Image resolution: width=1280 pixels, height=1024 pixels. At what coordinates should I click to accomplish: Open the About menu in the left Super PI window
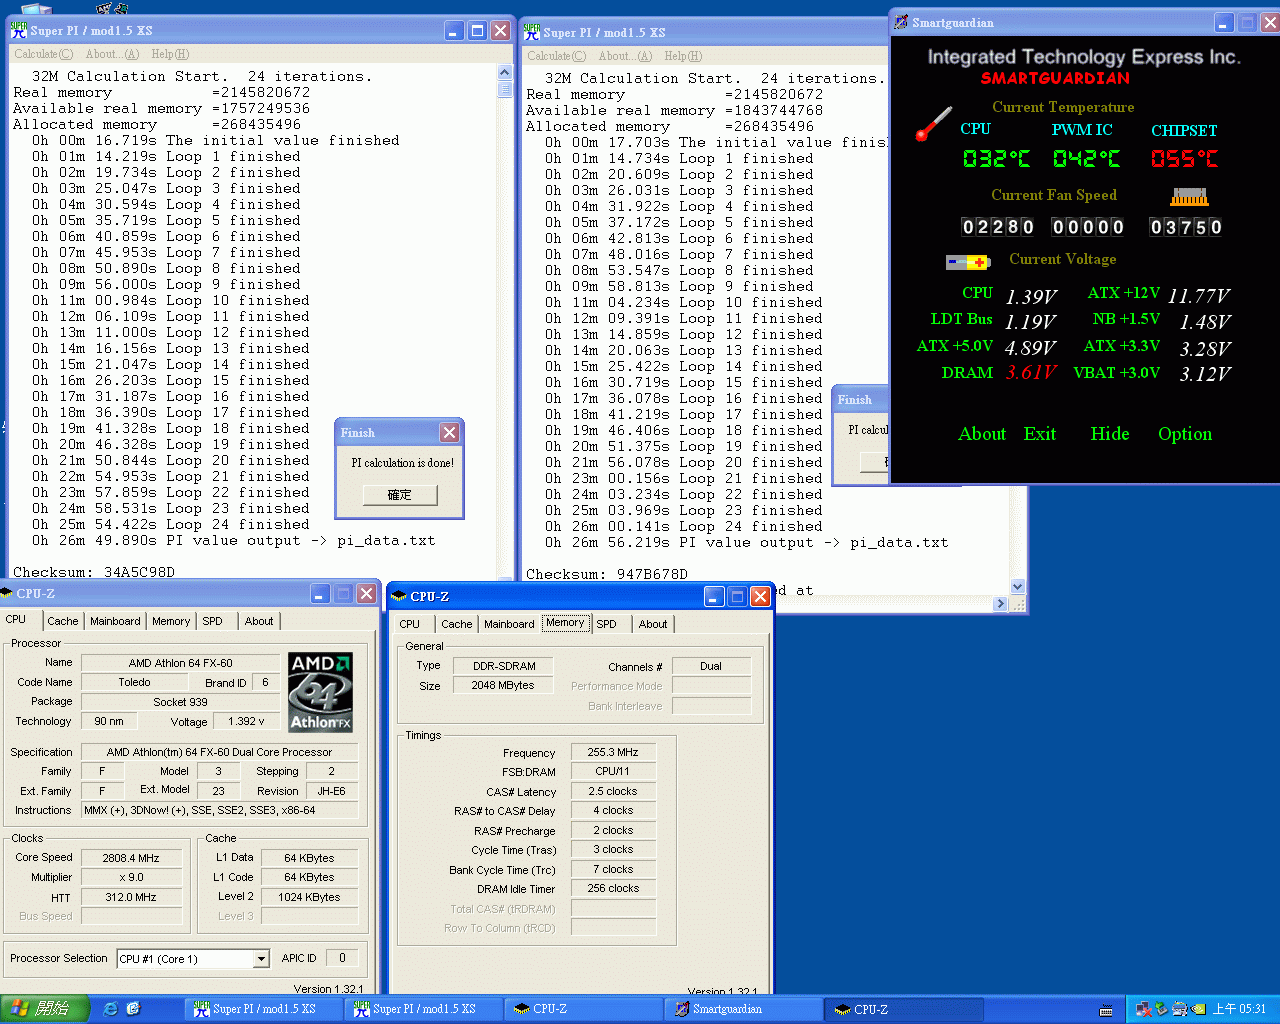click(112, 54)
